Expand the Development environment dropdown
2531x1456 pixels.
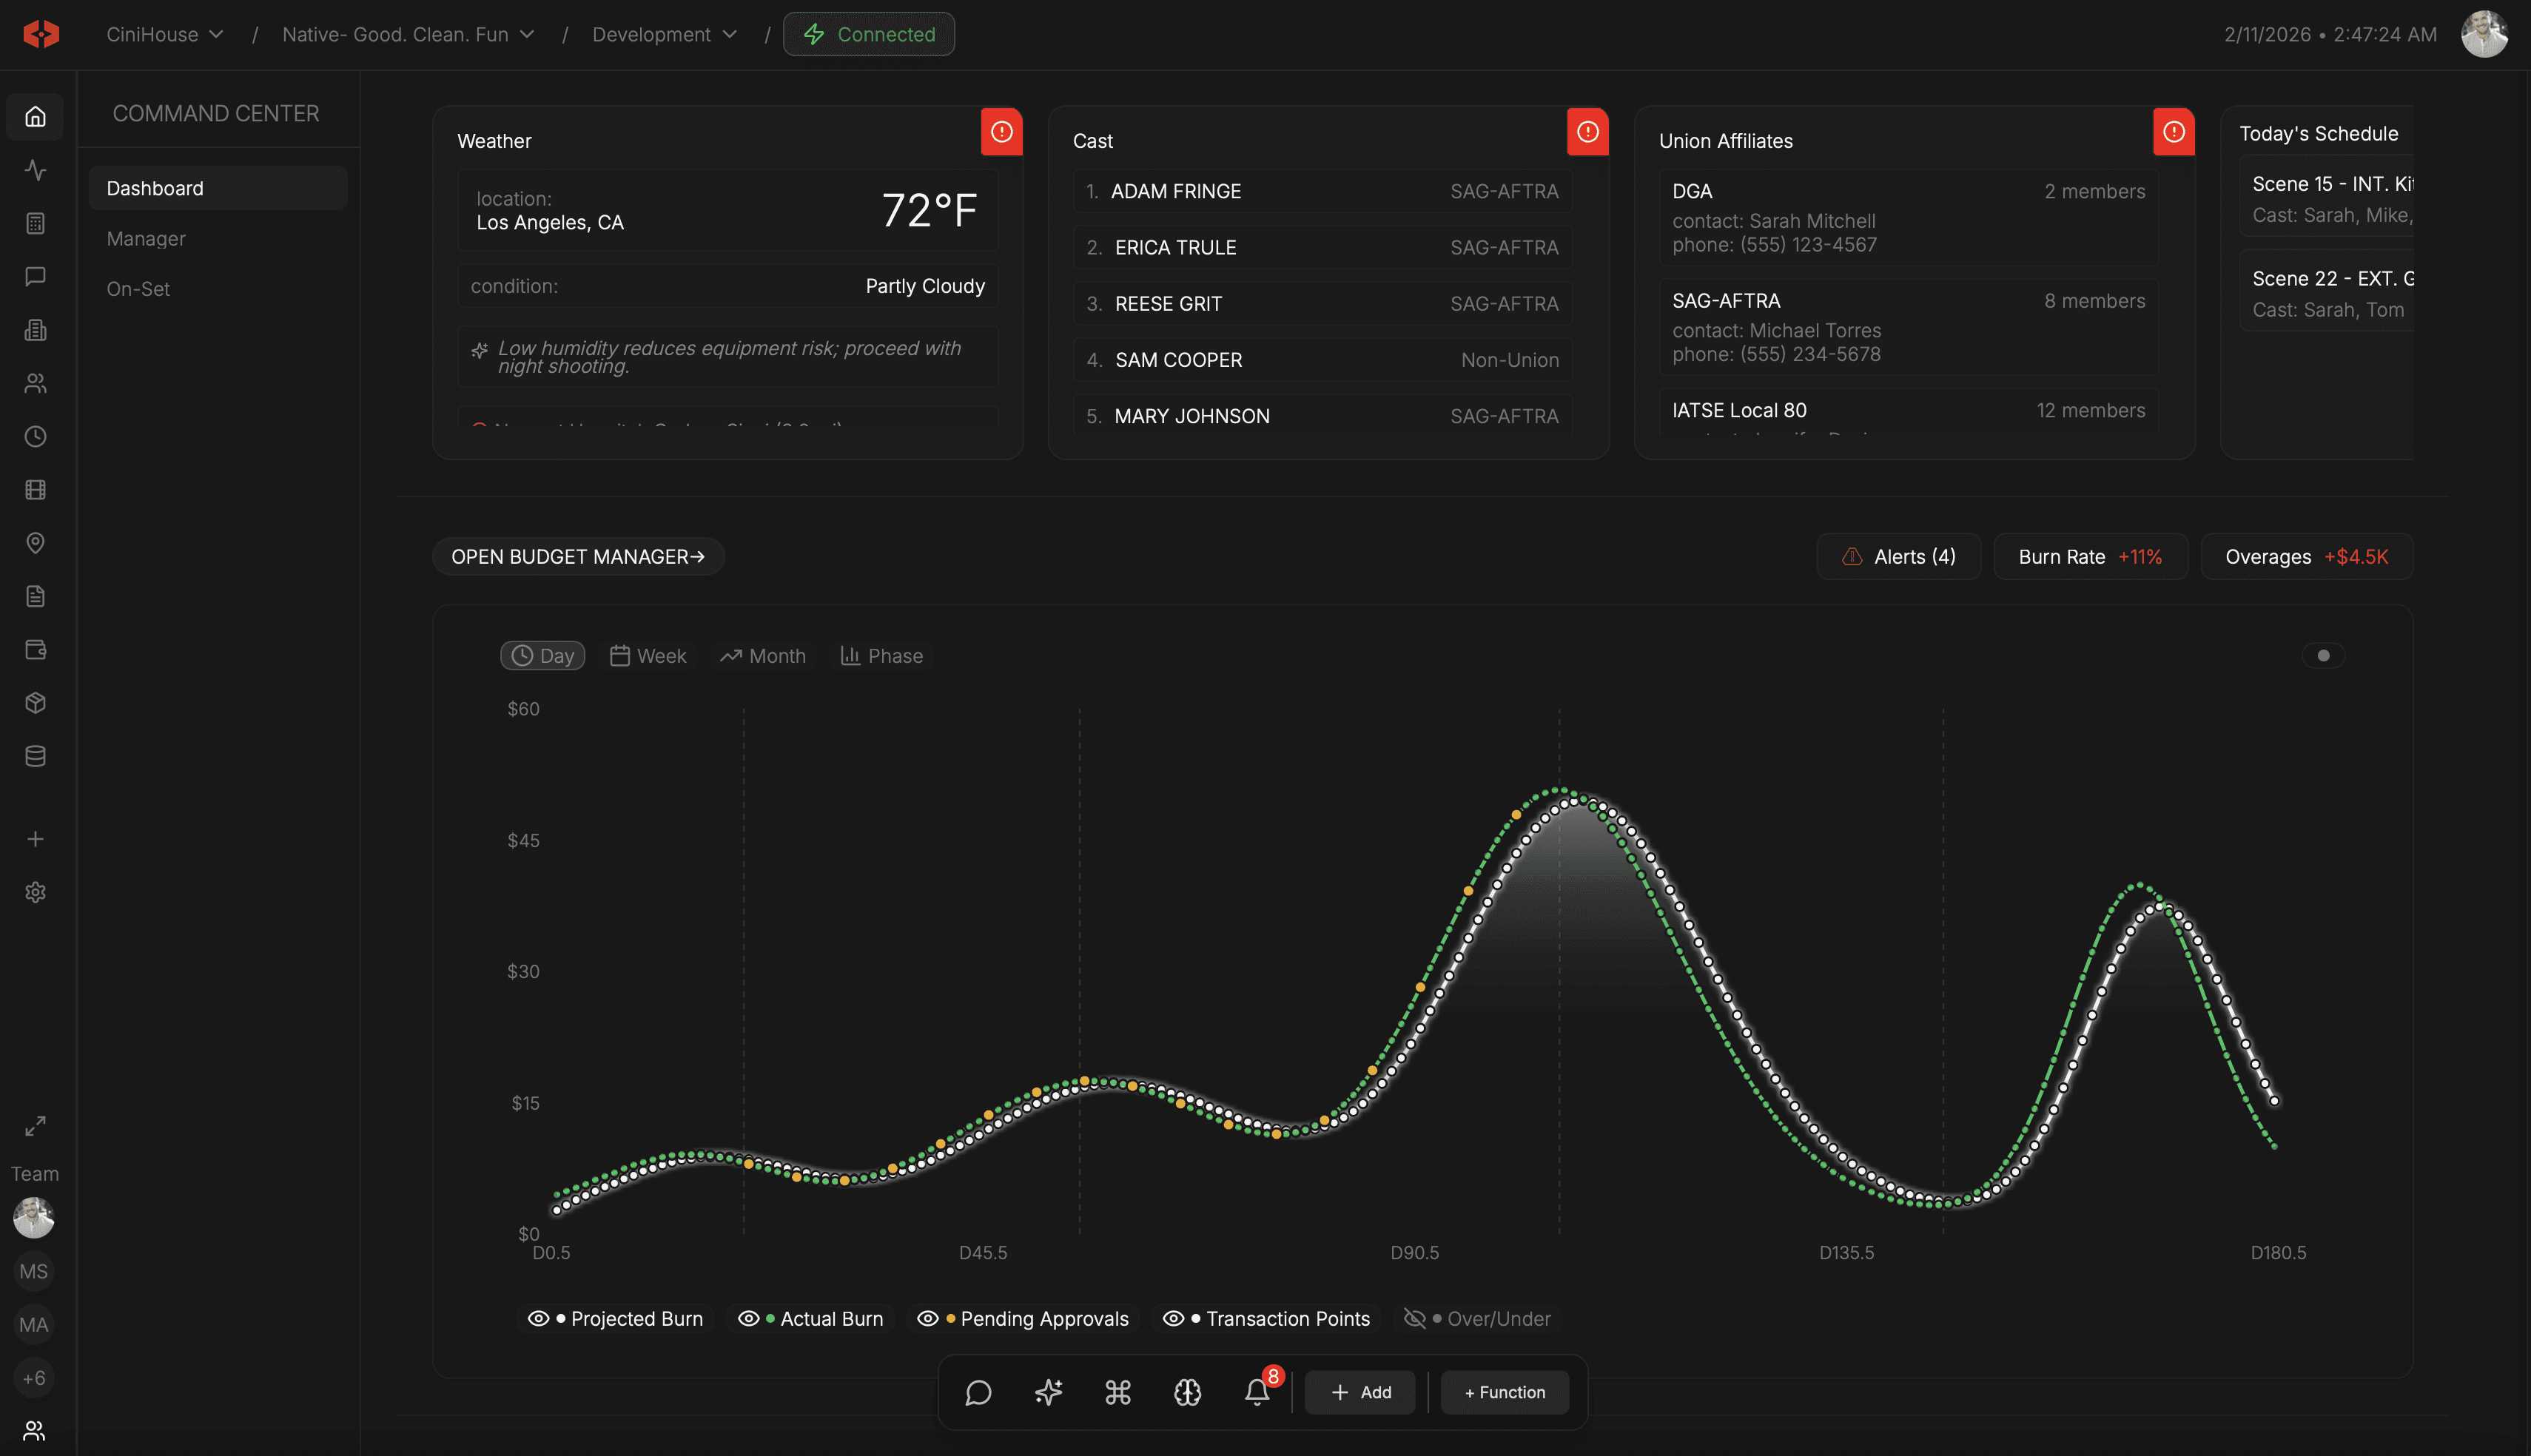(x=664, y=34)
